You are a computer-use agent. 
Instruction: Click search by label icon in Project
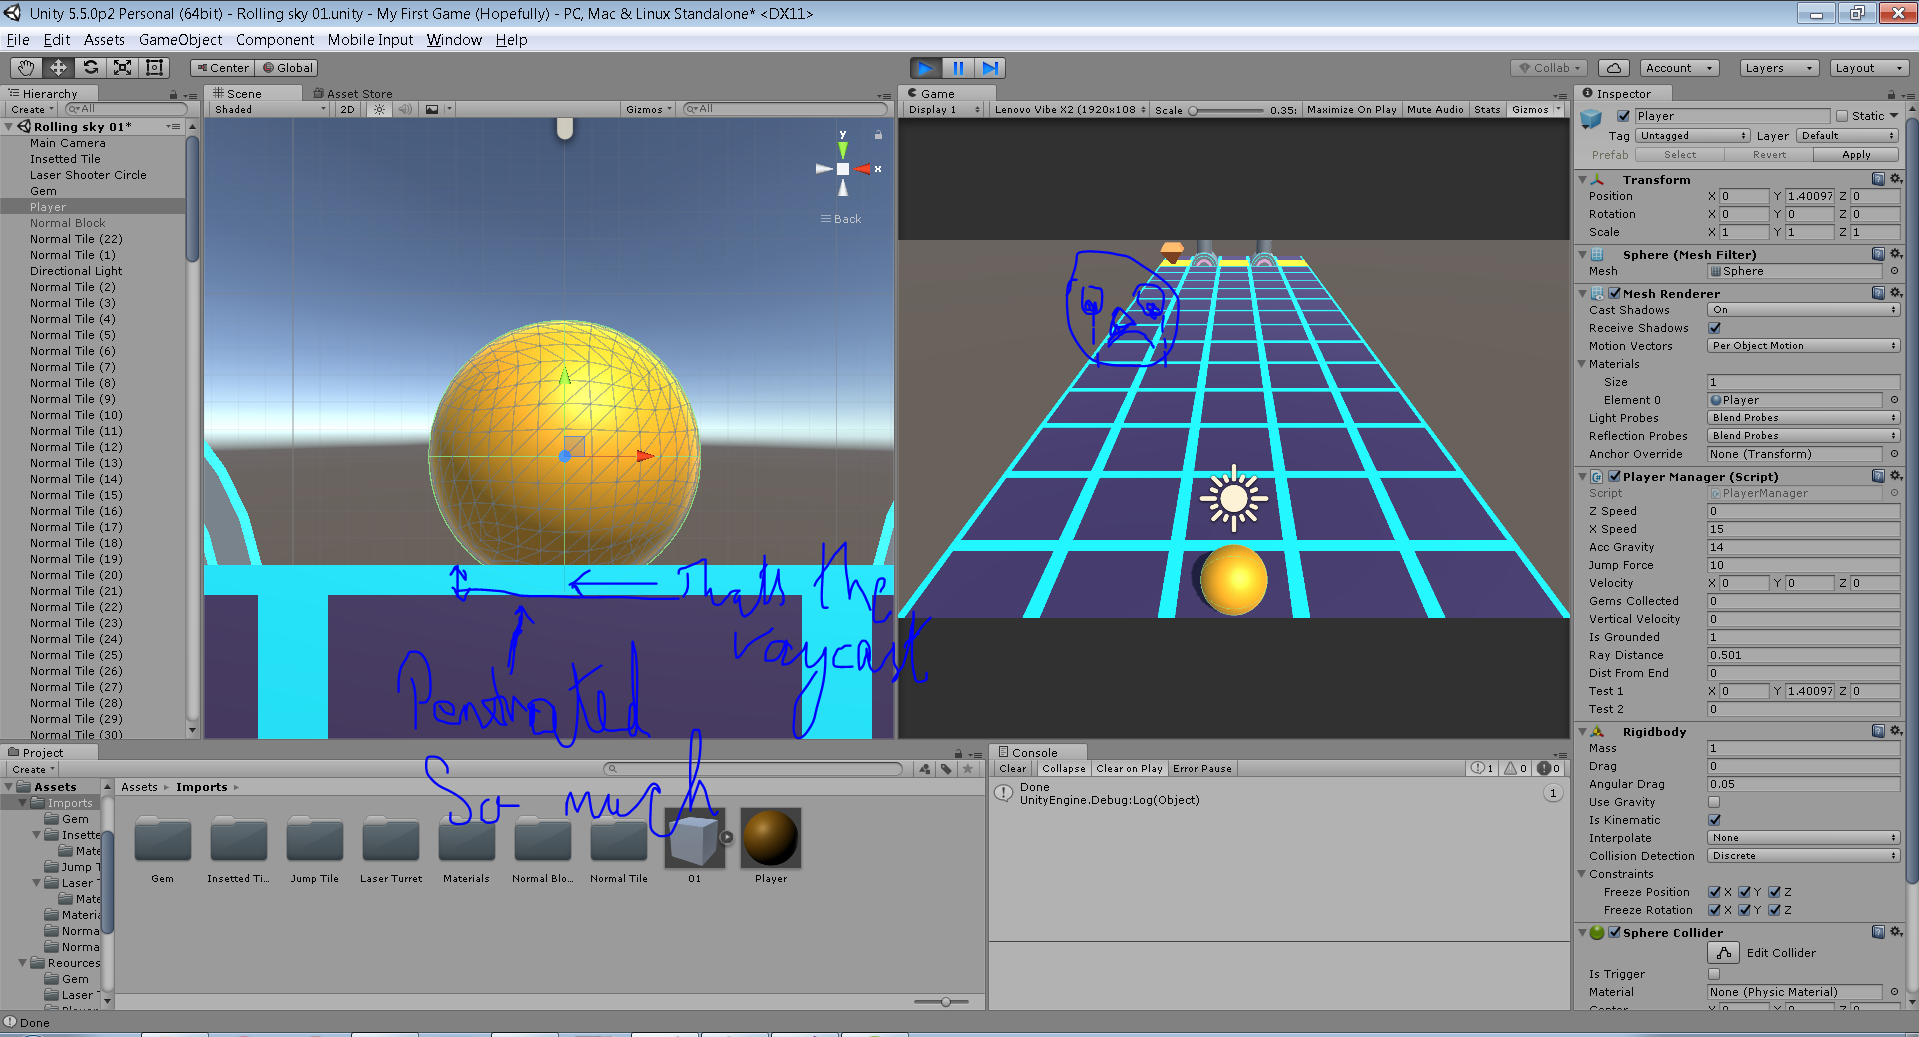pos(946,769)
